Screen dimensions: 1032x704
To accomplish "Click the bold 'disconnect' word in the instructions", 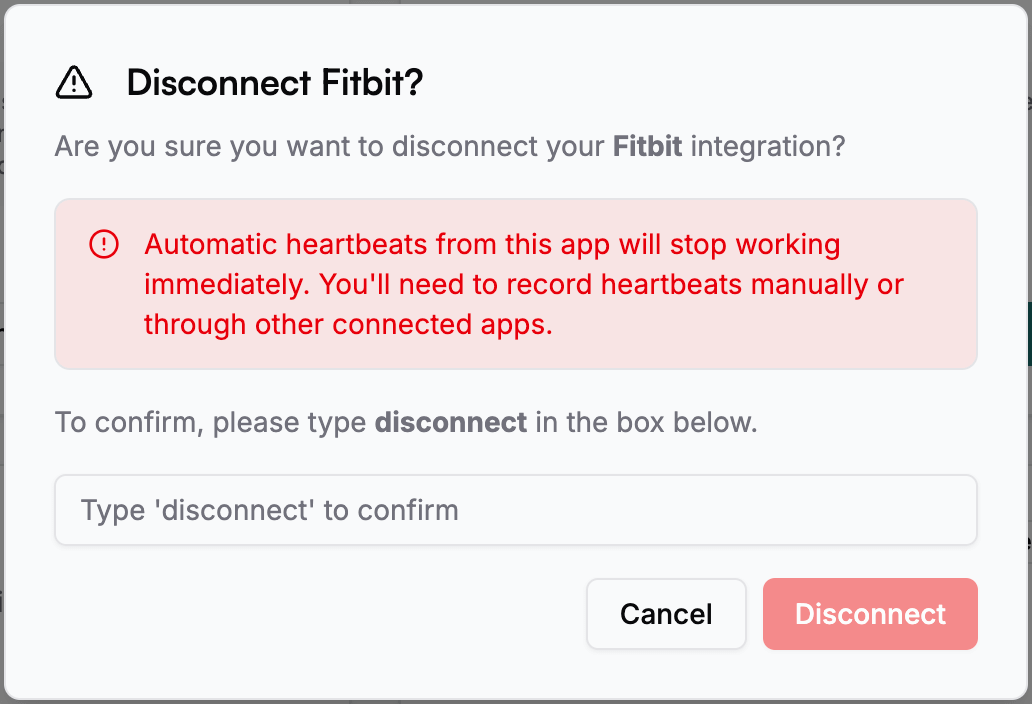I will tap(450, 422).
